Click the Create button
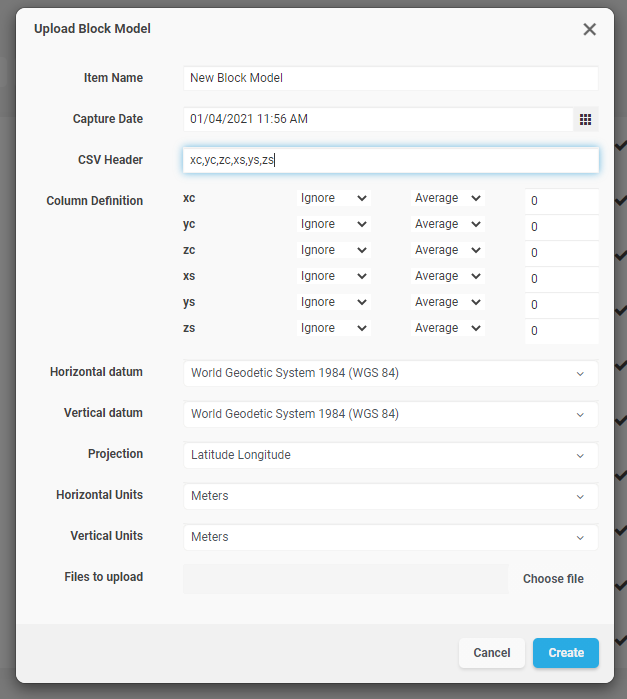Image resolution: width=627 pixels, height=699 pixels. (565, 653)
